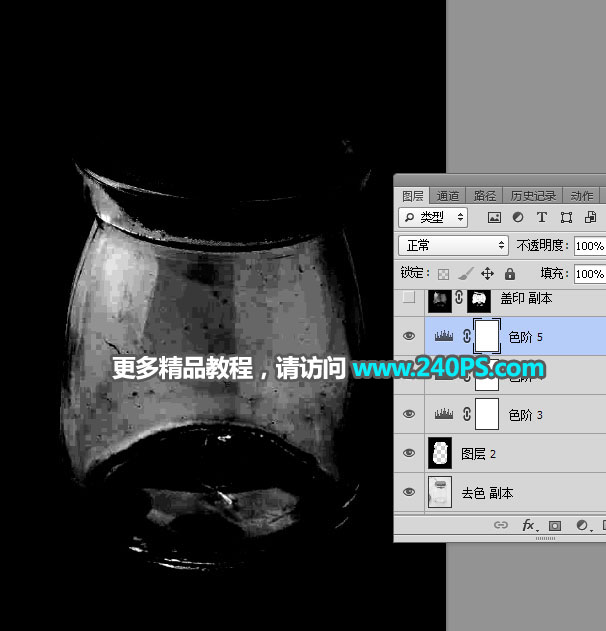Viewport: 606px width, 631px height.
Task: Select the layer named 去色 副本
Action: click(487, 493)
